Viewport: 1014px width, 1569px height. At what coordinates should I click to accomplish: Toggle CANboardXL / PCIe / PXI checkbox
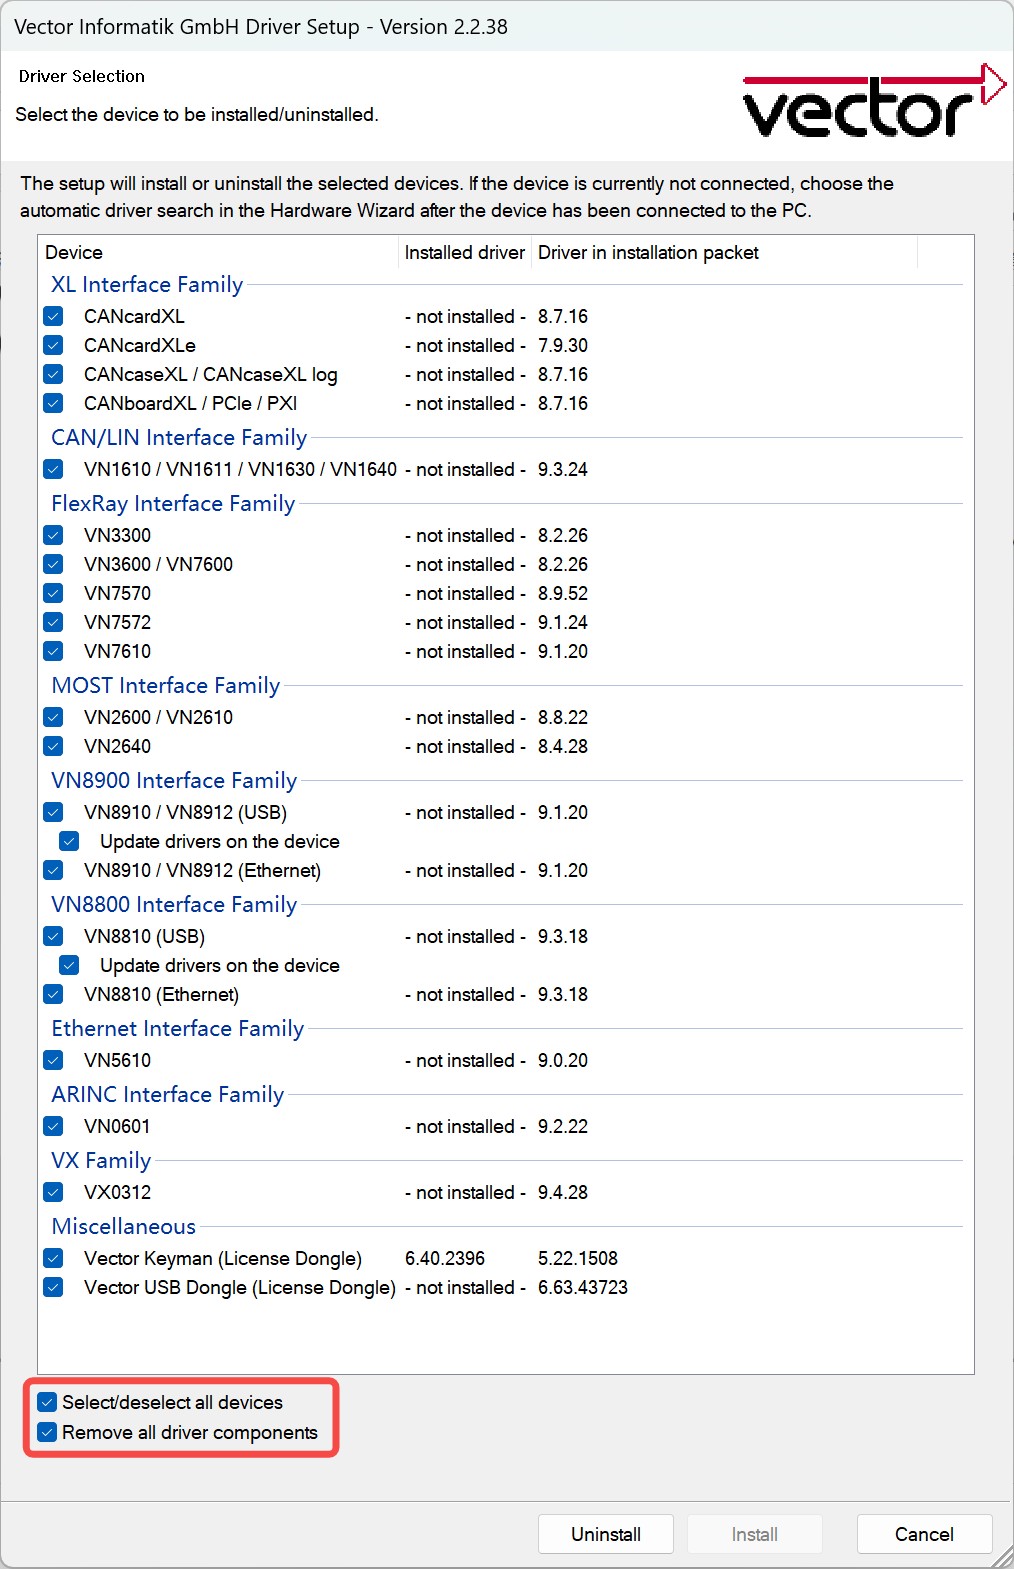[x=54, y=403]
